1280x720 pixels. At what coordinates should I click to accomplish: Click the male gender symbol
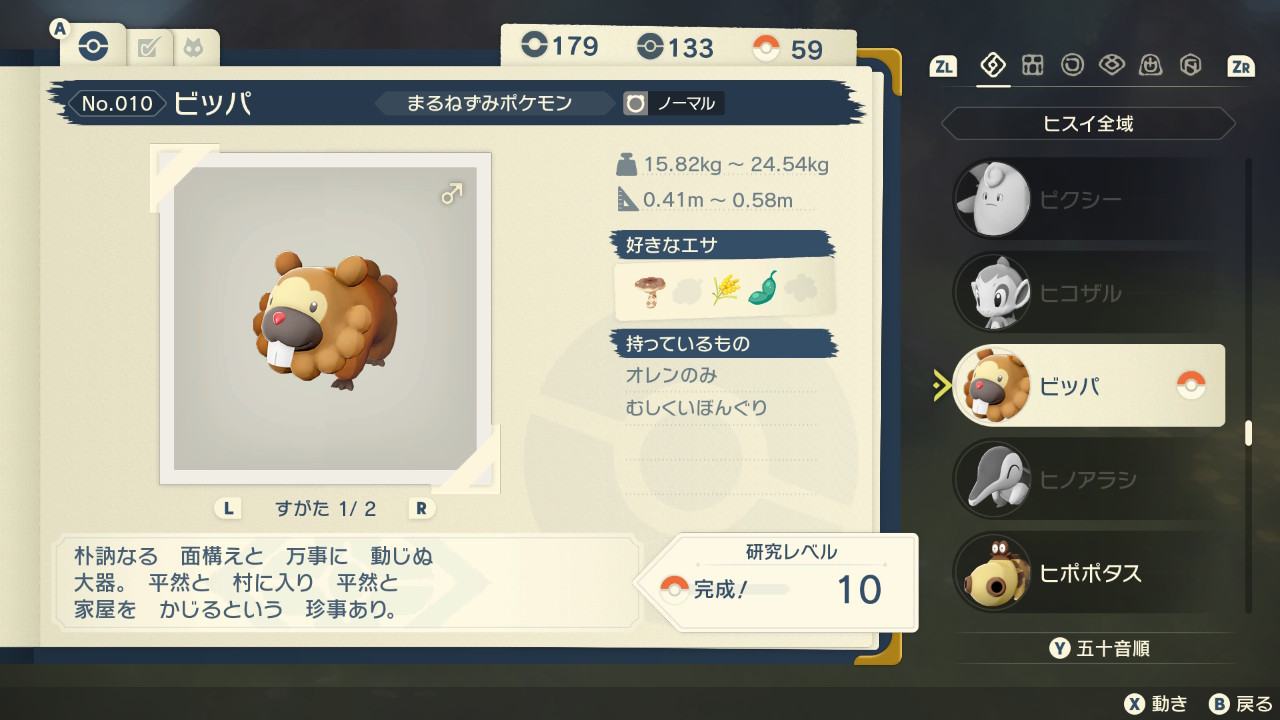pyautogui.click(x=452, y=194)
